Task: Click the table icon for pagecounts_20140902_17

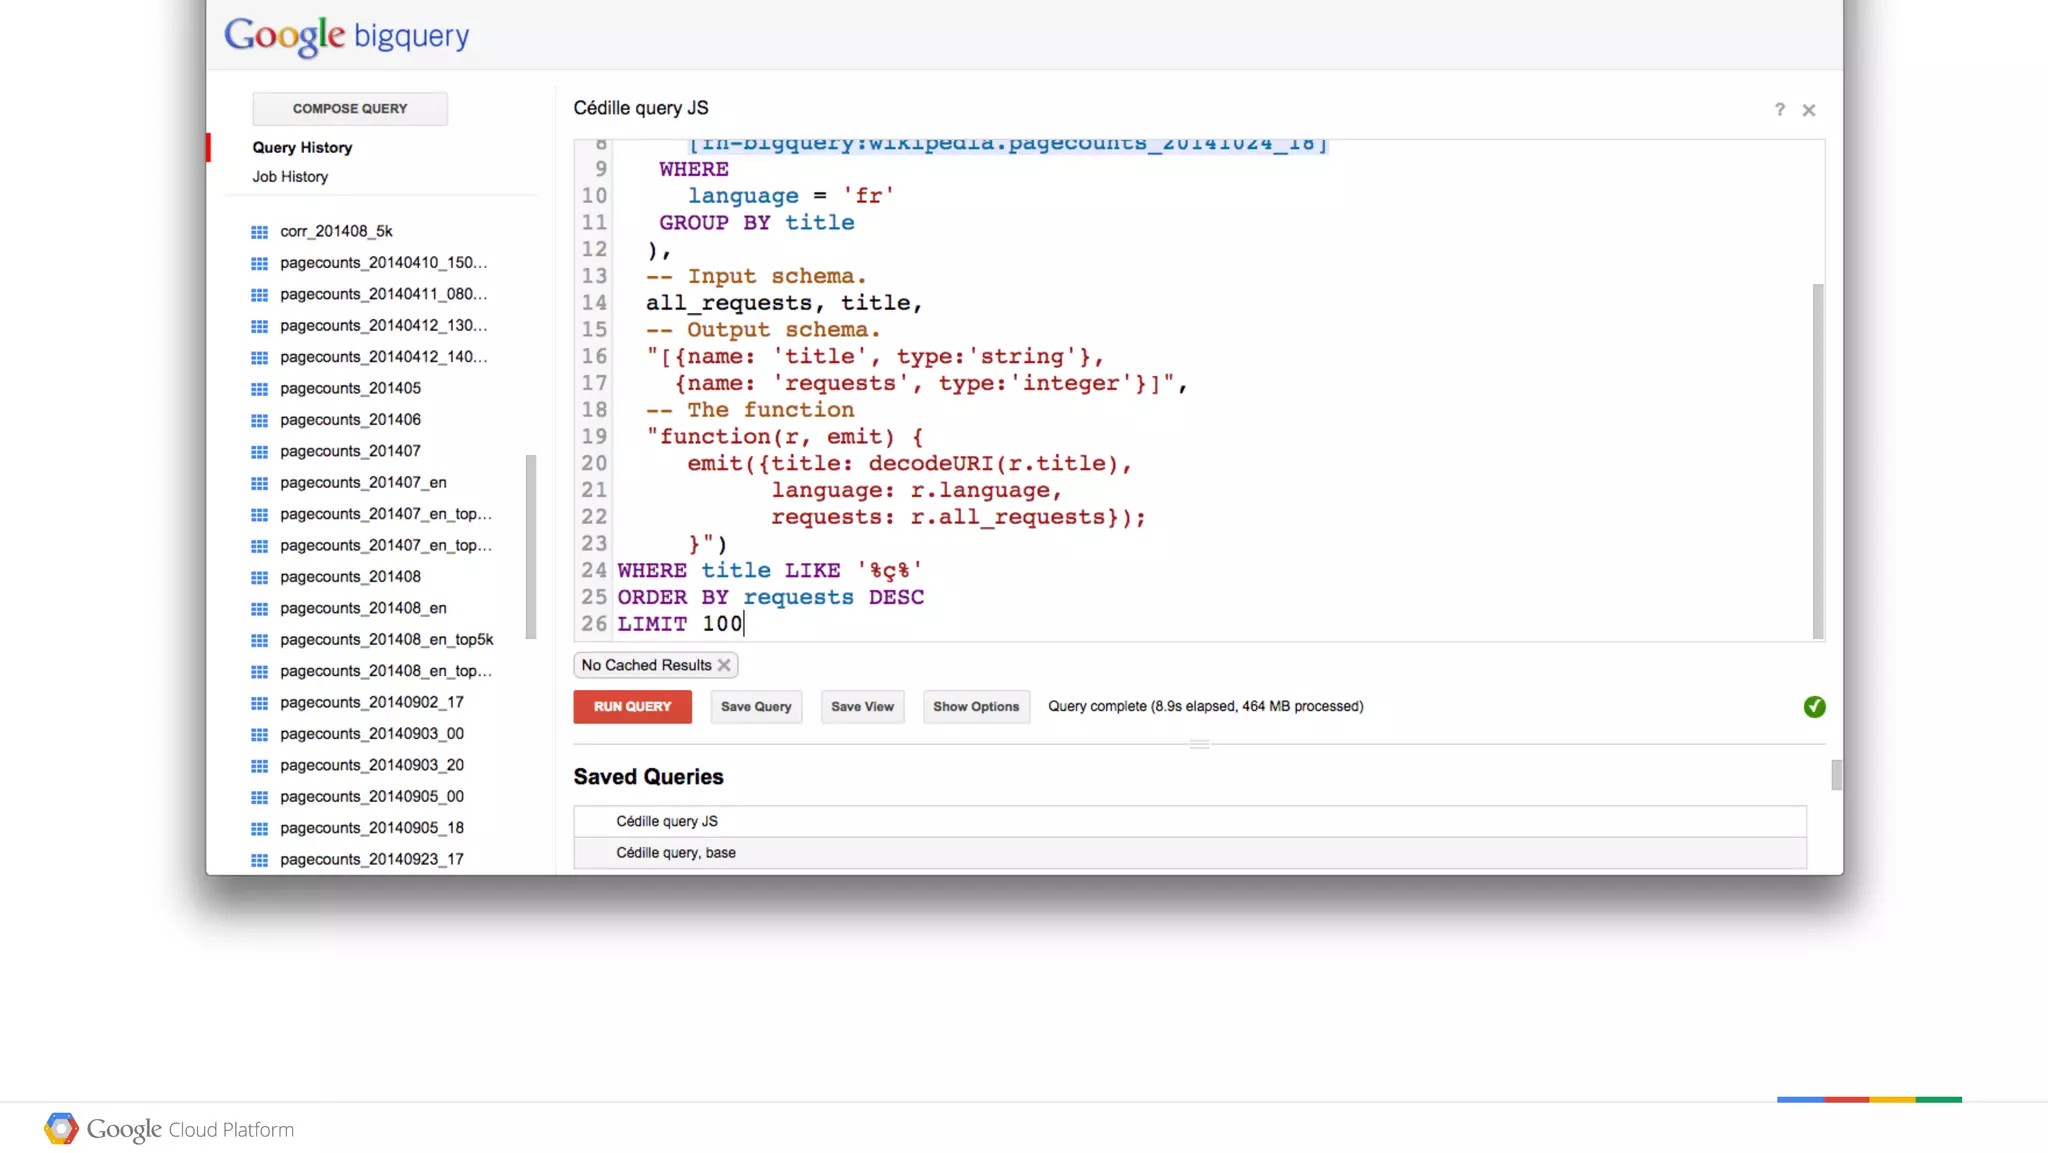Action: (259, 703)
